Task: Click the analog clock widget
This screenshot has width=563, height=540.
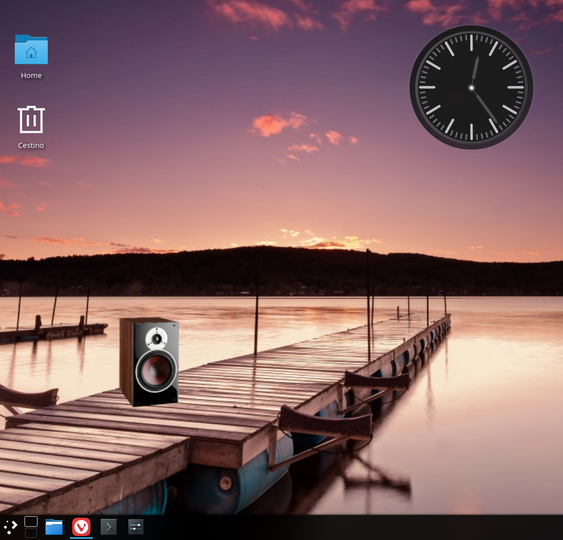Action: point(471,87)
